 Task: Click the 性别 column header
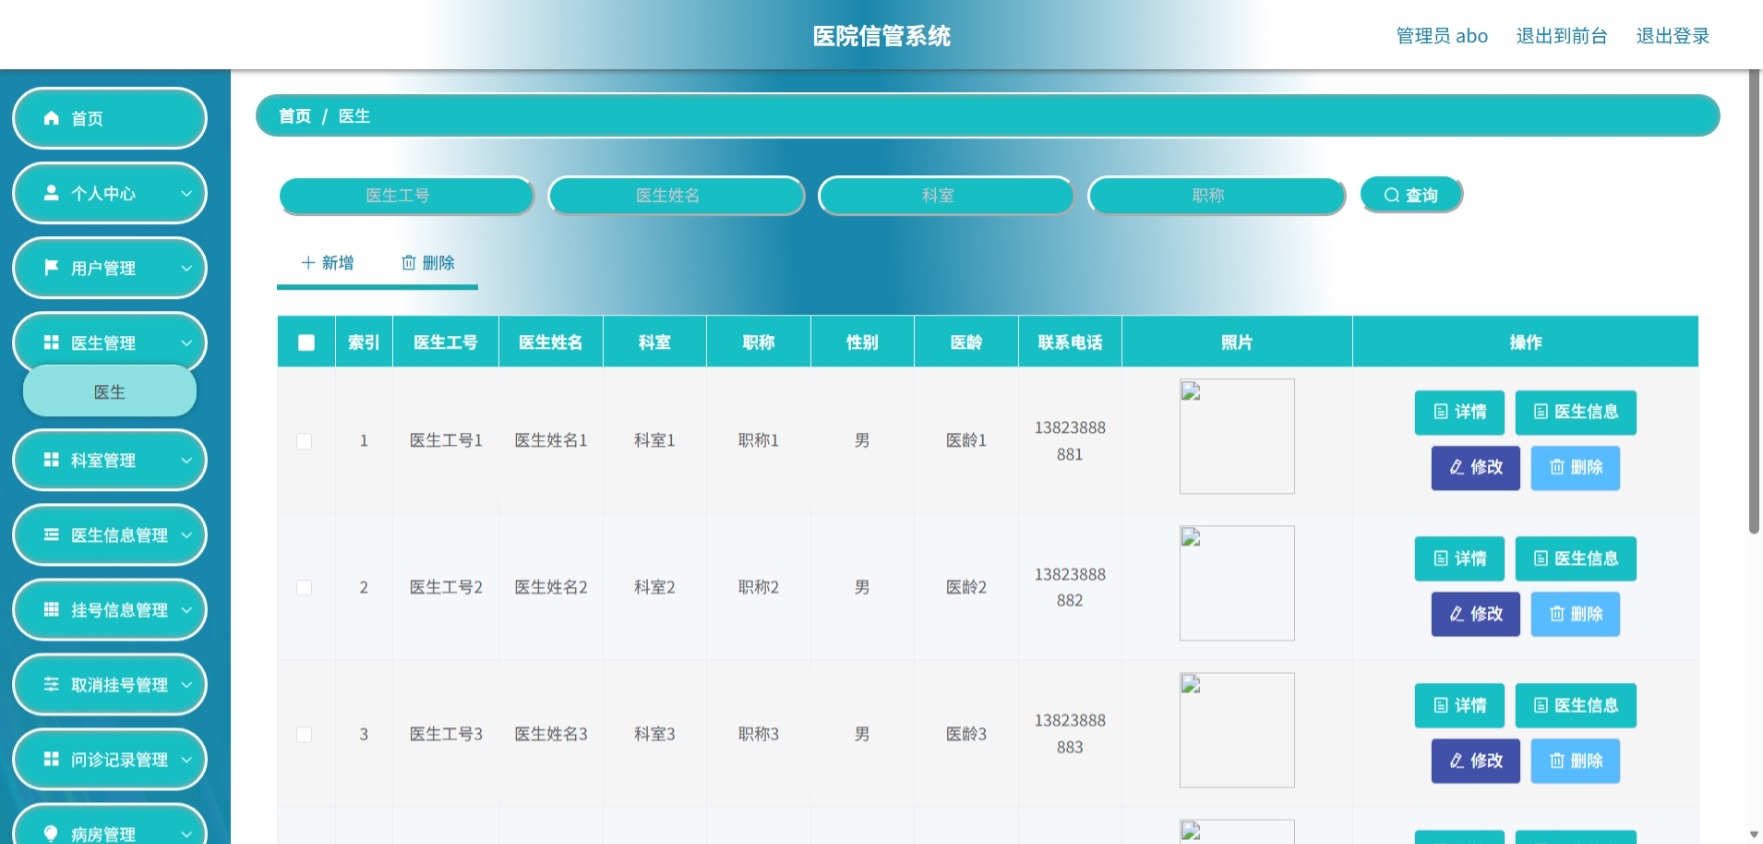pos(862,342)
